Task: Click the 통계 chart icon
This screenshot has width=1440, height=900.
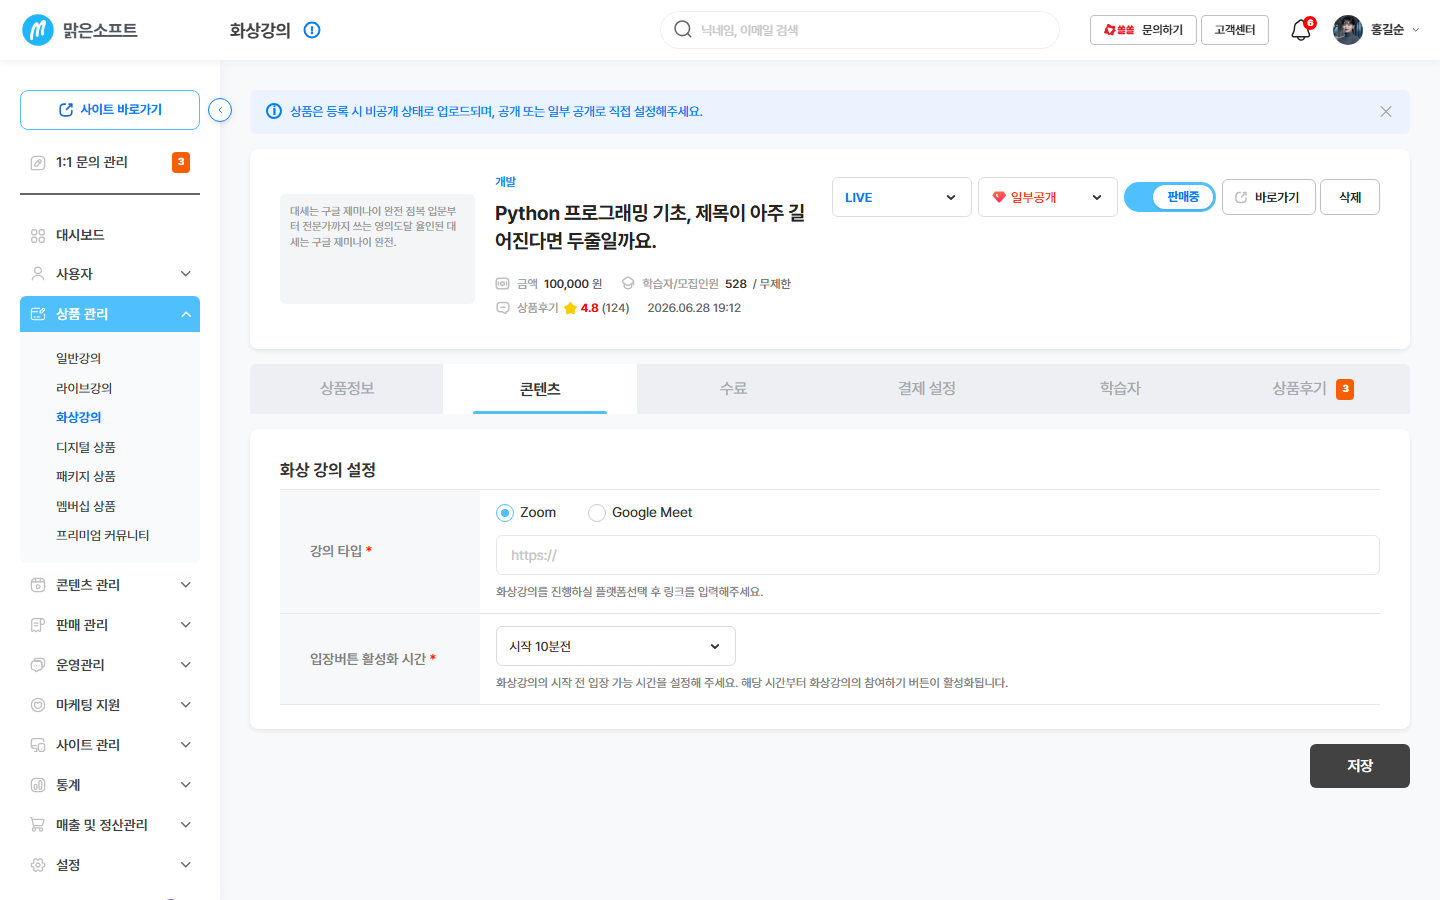Action: click(x=38, y=785)
